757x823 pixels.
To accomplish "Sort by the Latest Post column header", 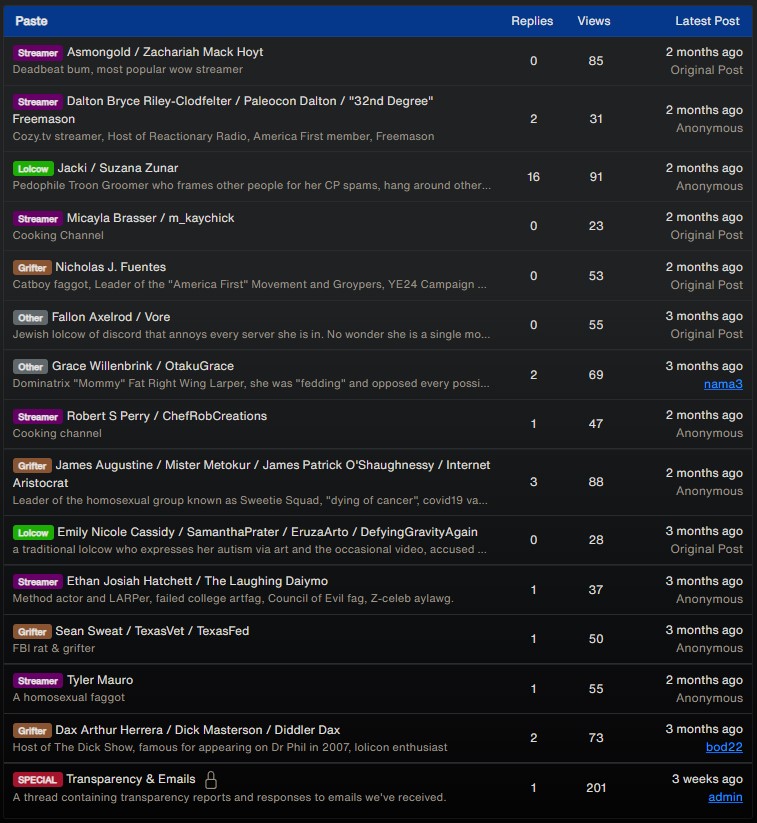I will pos(707,21).
